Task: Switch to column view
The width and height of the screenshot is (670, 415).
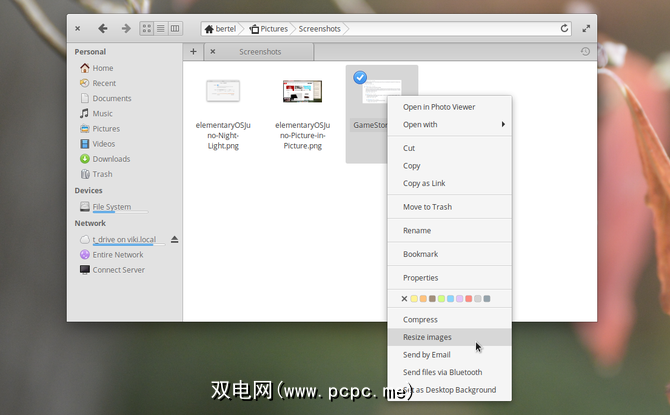Action: 175,29
